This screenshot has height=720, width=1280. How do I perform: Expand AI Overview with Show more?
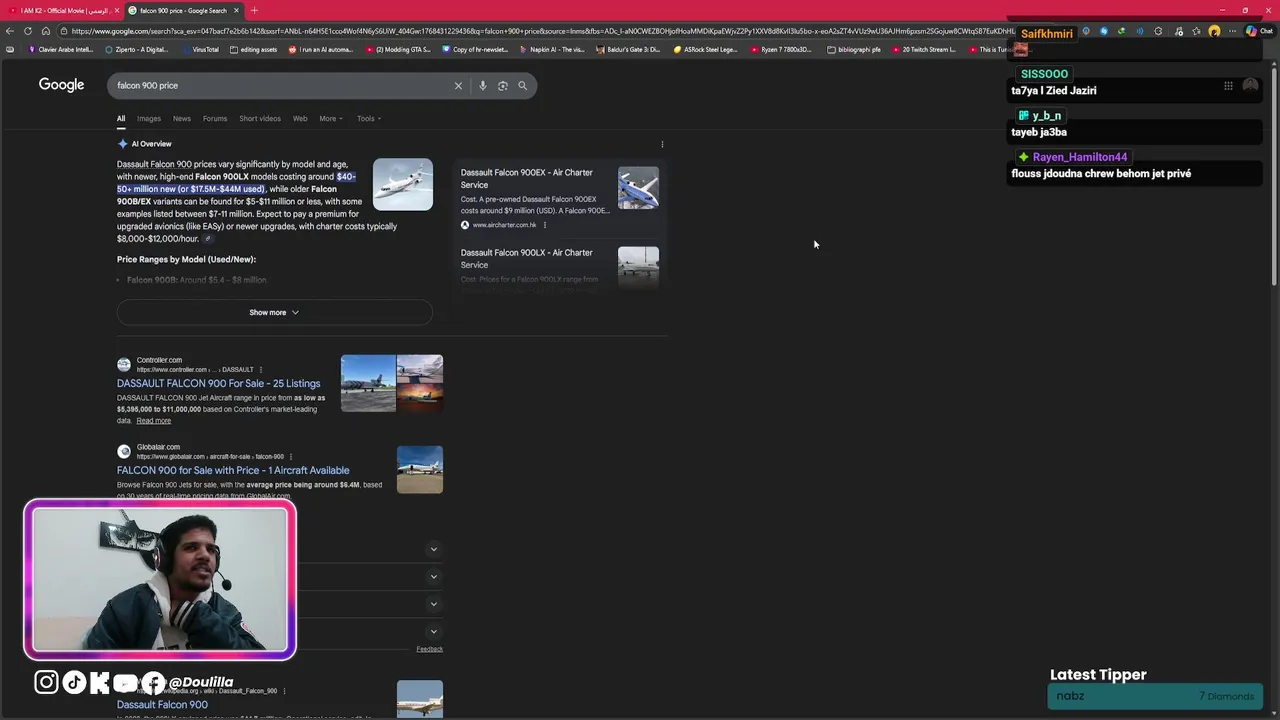click(x=274, y=312)
